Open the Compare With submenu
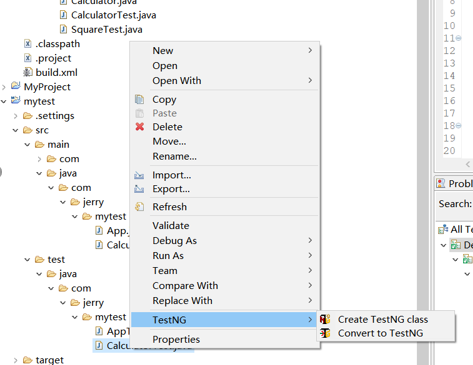The width and height of the screenshot is (473, 365). point(225,286)
